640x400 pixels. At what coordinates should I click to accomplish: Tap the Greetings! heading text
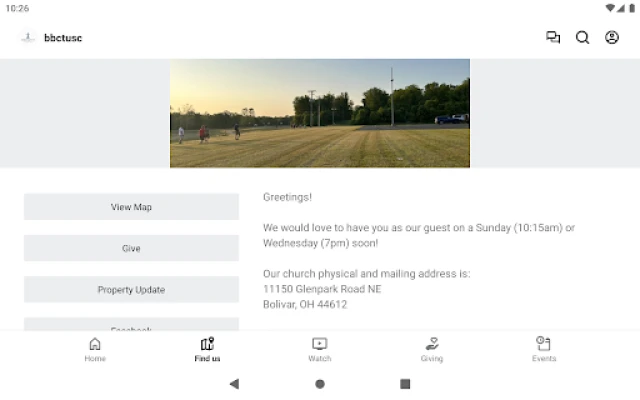click(287, 197)
